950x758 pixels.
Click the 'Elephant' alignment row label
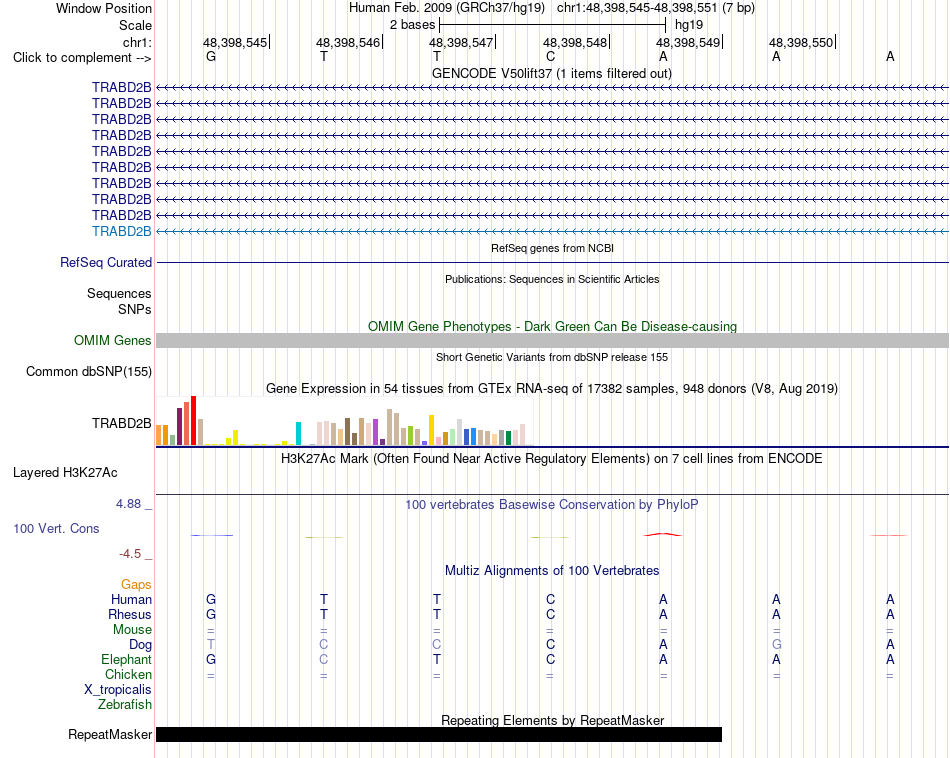(126, 660)
